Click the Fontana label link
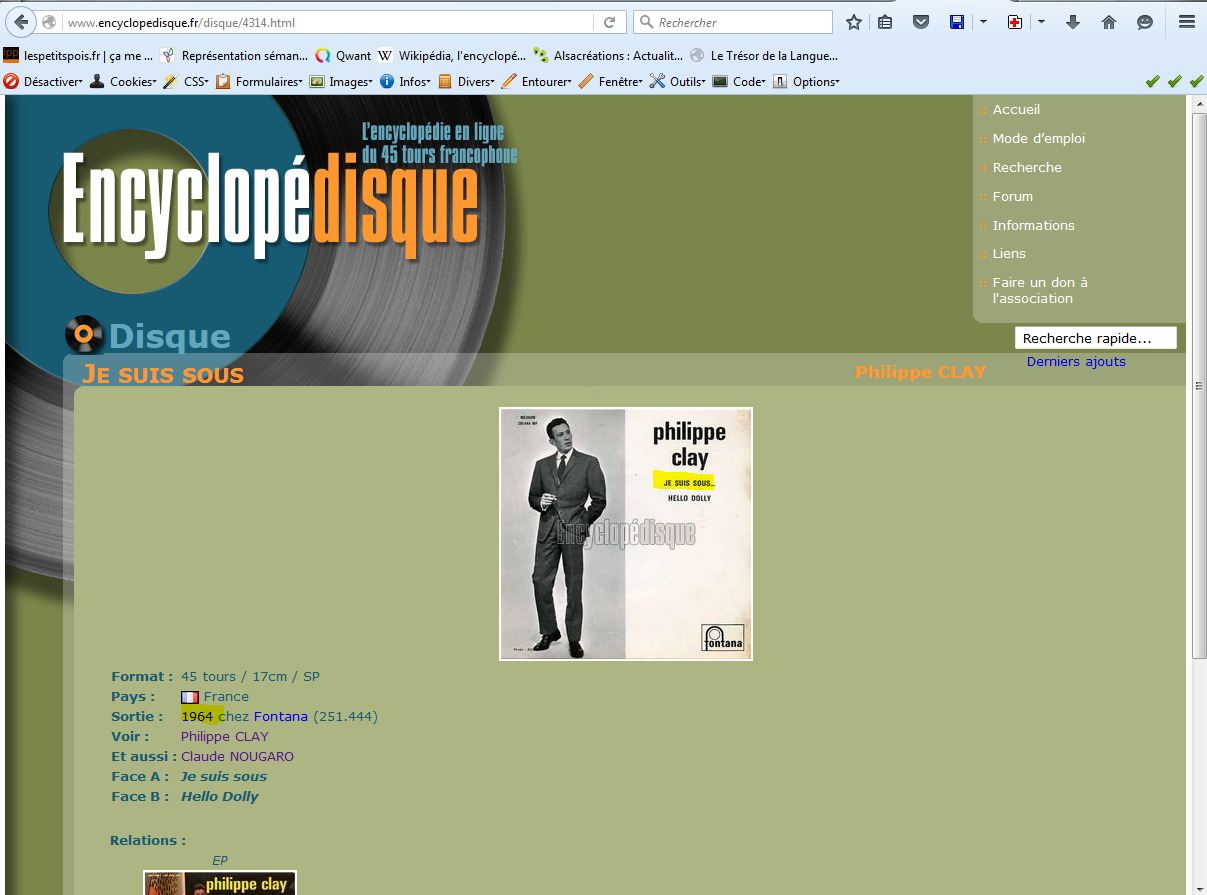This screenshot has height=895, width=1207. click(x=280, y=717)
